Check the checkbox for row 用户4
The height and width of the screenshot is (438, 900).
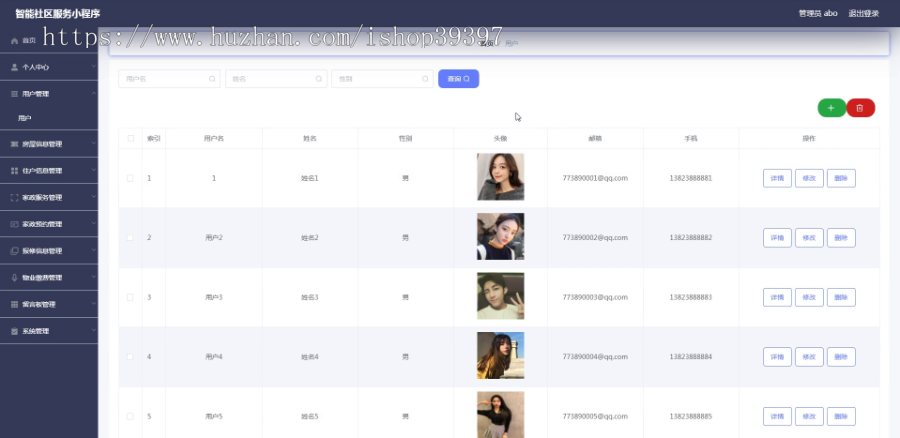pyautogui.click(x=130, y=356)
